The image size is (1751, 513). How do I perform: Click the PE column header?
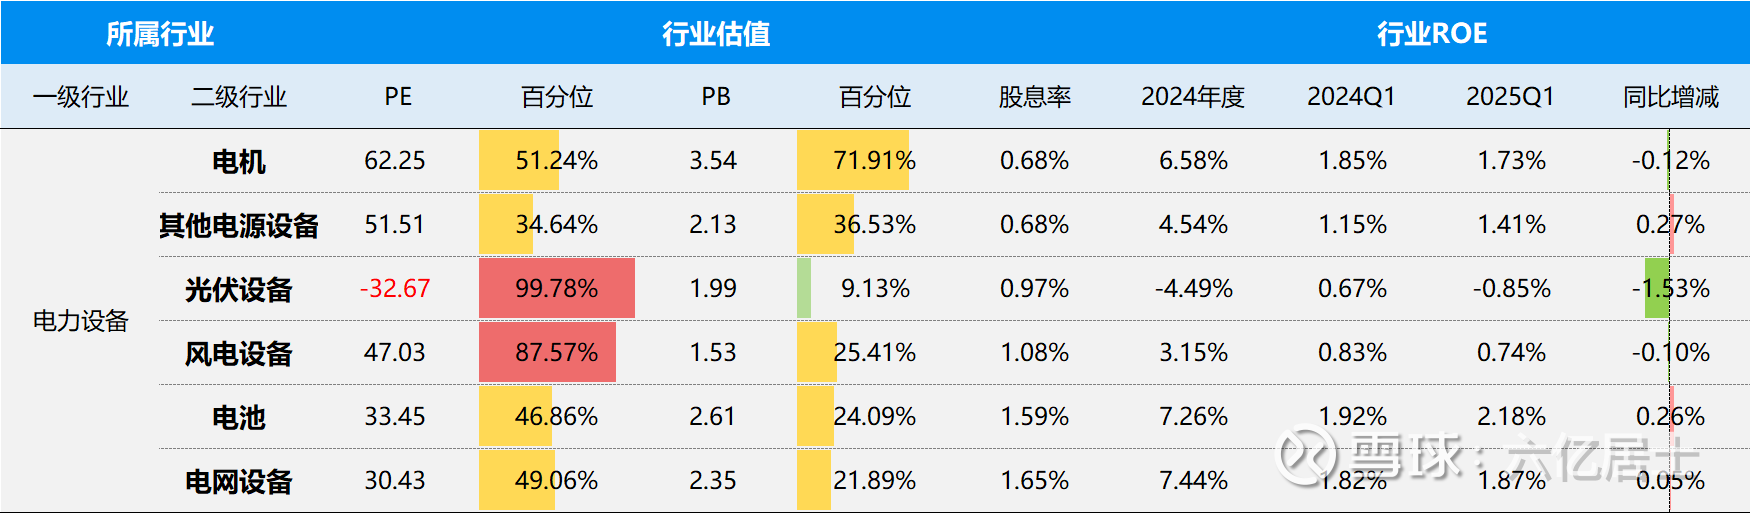click(398, 97)
